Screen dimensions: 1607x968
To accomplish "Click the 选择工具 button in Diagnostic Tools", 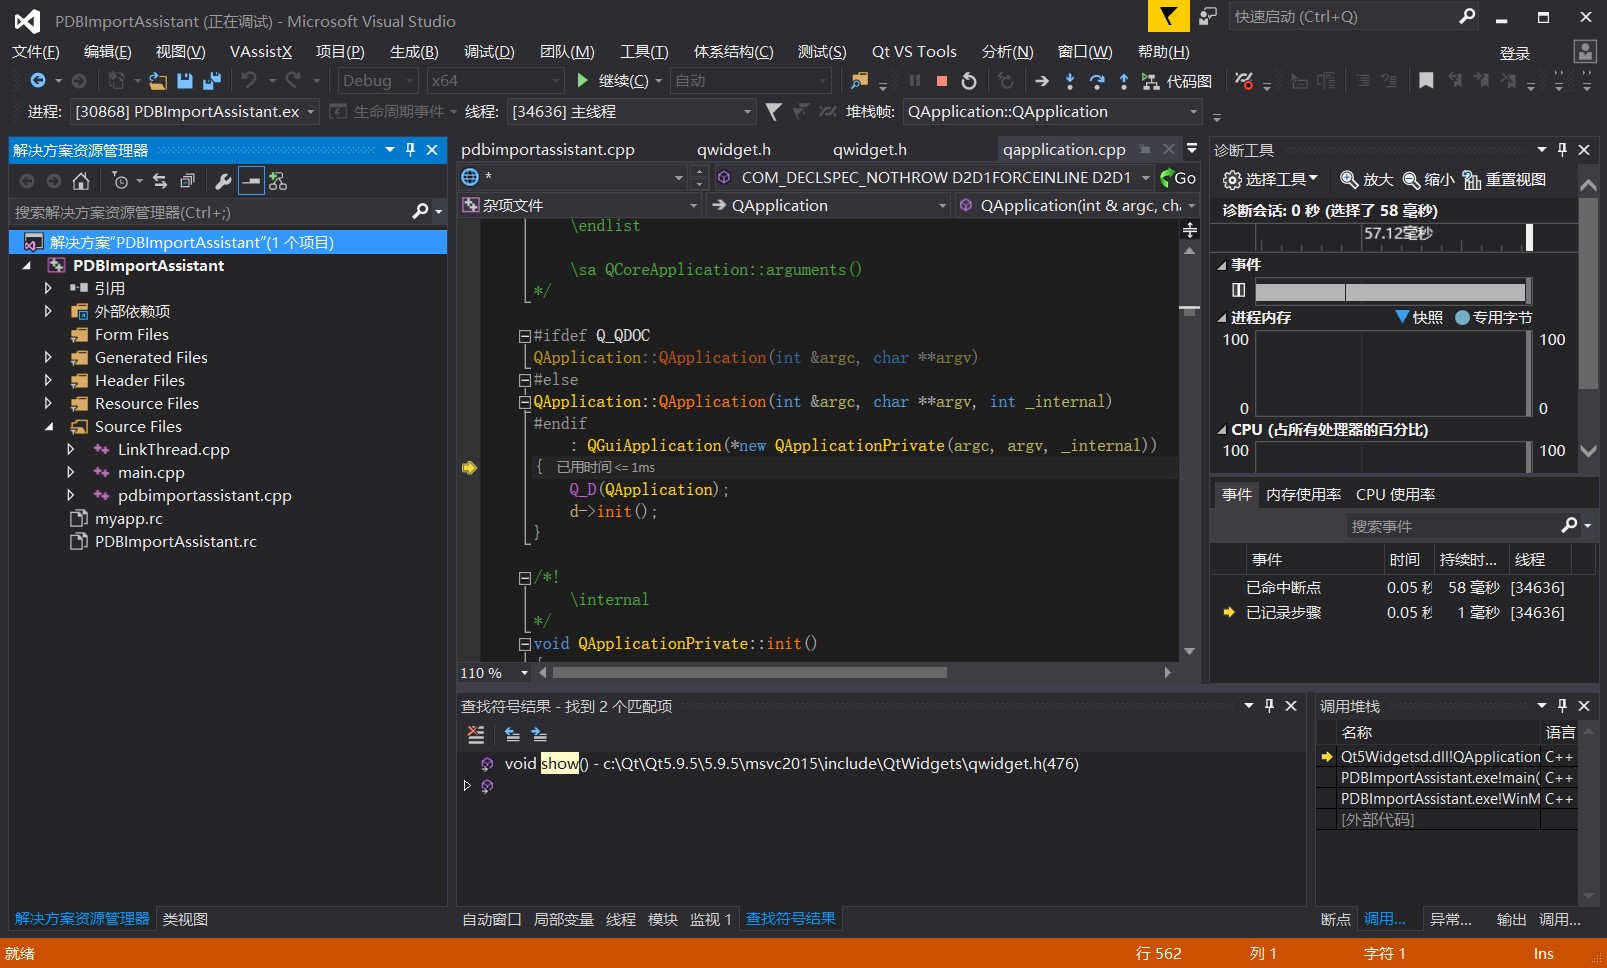I will pos(1271,180).
